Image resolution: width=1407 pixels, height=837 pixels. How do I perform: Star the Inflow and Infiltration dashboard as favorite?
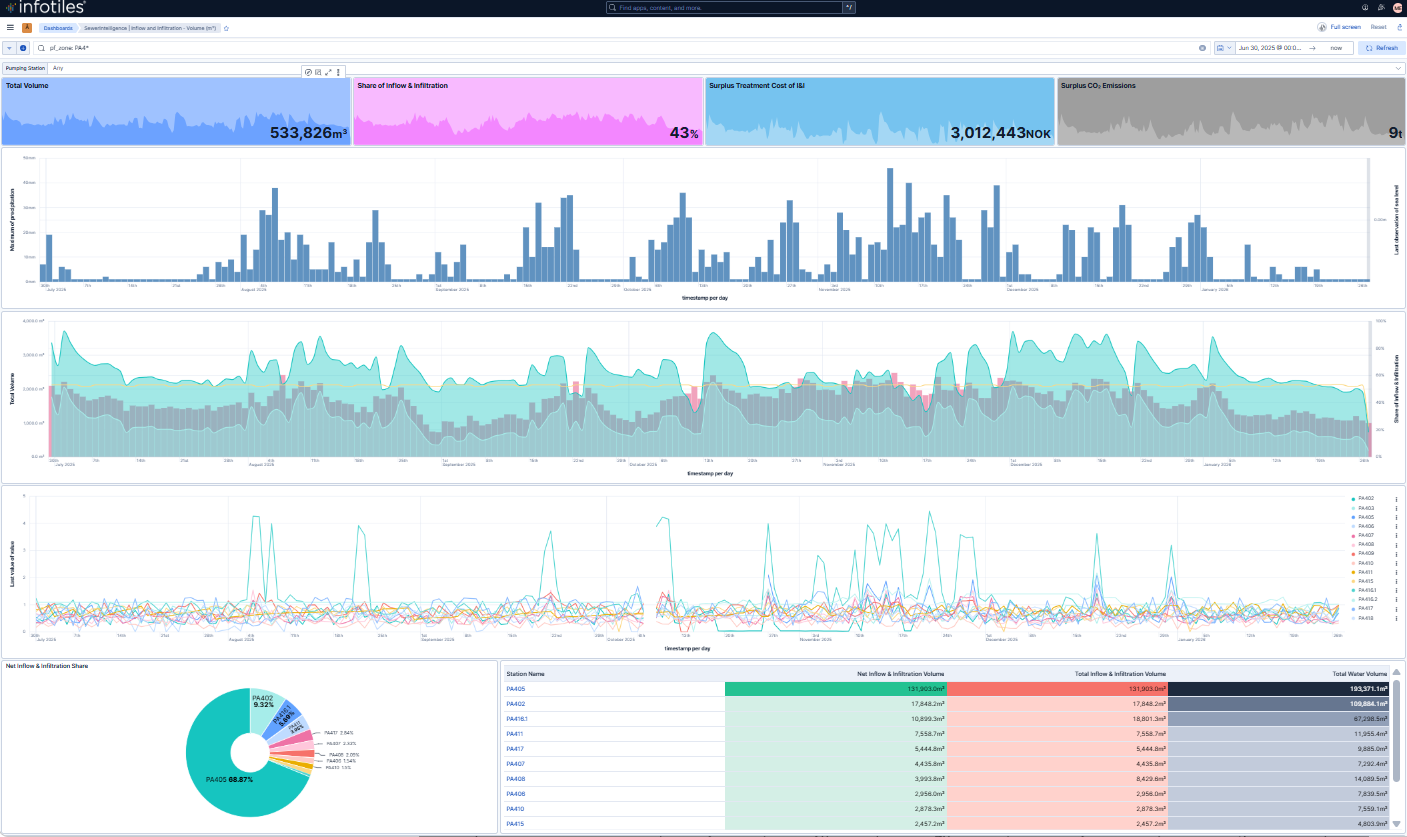[x=226, y=28]
